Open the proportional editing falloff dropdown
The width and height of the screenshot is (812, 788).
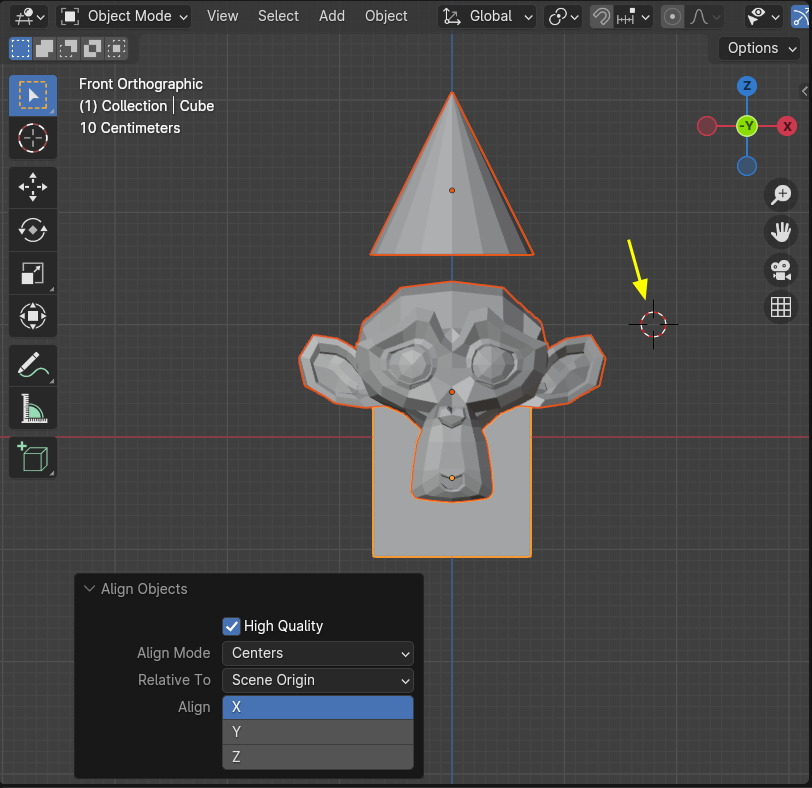click(x=705, y=17)
